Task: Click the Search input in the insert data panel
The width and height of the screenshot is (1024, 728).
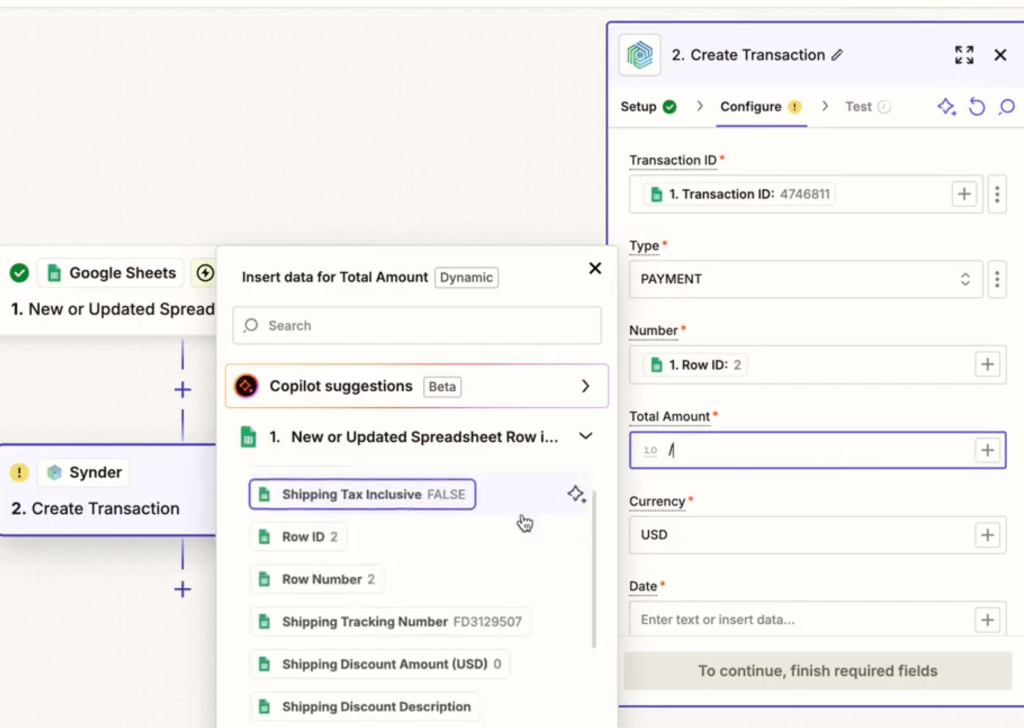Action: [x=416, y=325]
